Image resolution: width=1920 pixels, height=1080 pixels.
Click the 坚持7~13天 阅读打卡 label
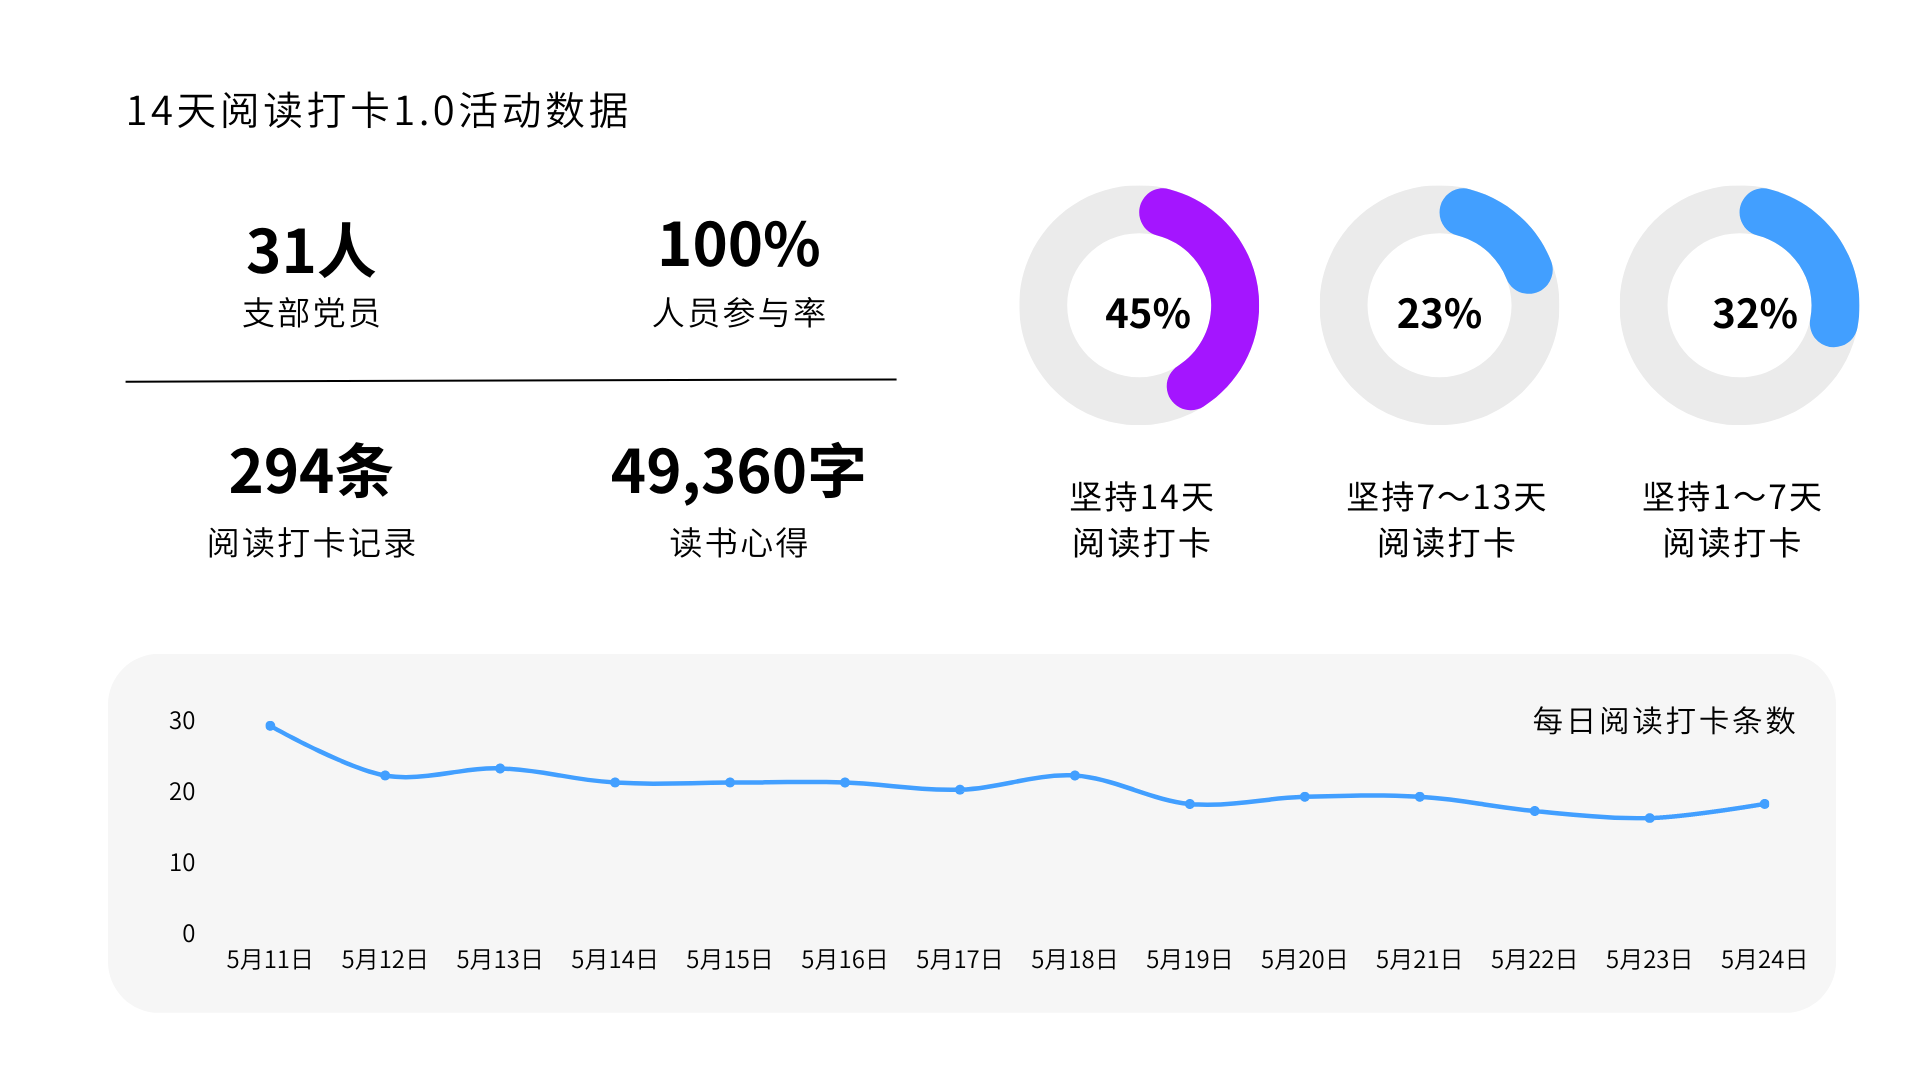tap(1446, 520)
